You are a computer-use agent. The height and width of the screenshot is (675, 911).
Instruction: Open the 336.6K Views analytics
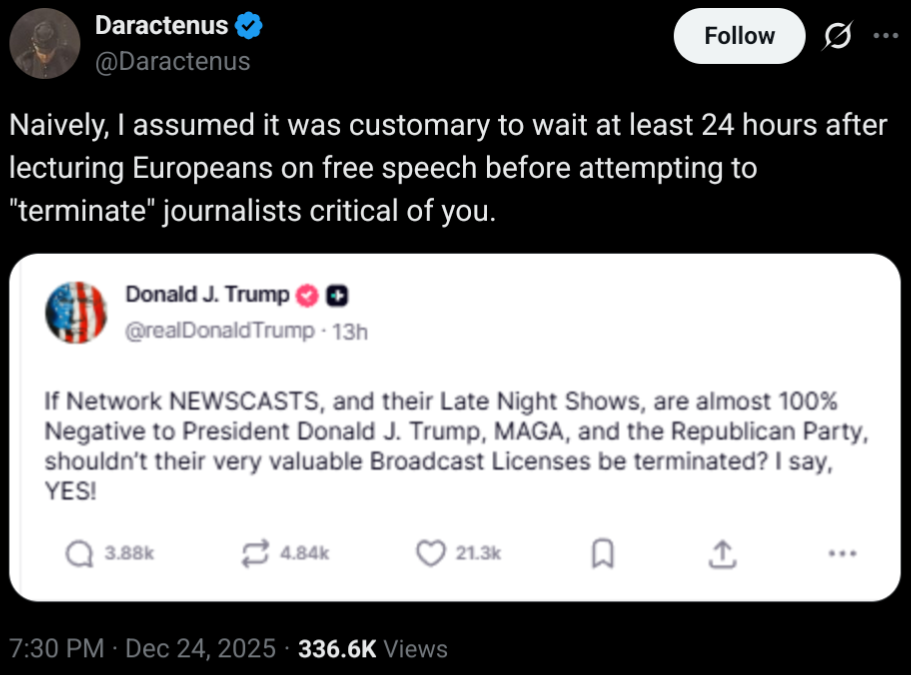tap(373, 648)
